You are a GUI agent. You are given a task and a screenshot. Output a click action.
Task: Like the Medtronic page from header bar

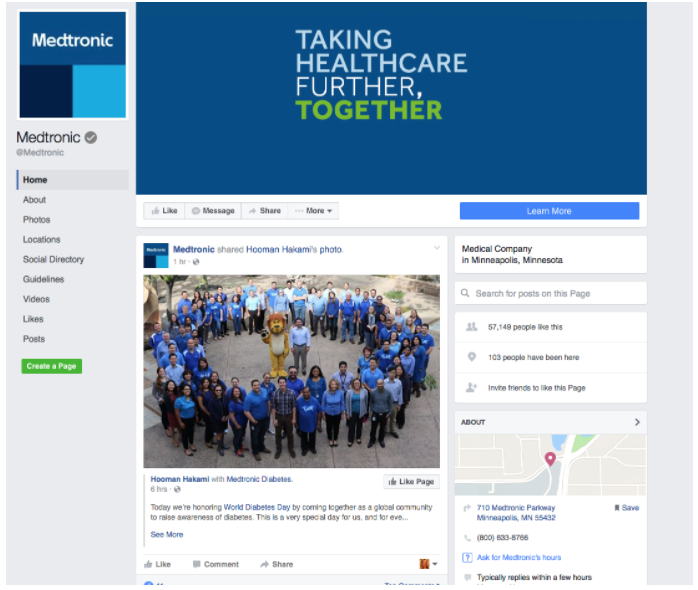(164, 211)
